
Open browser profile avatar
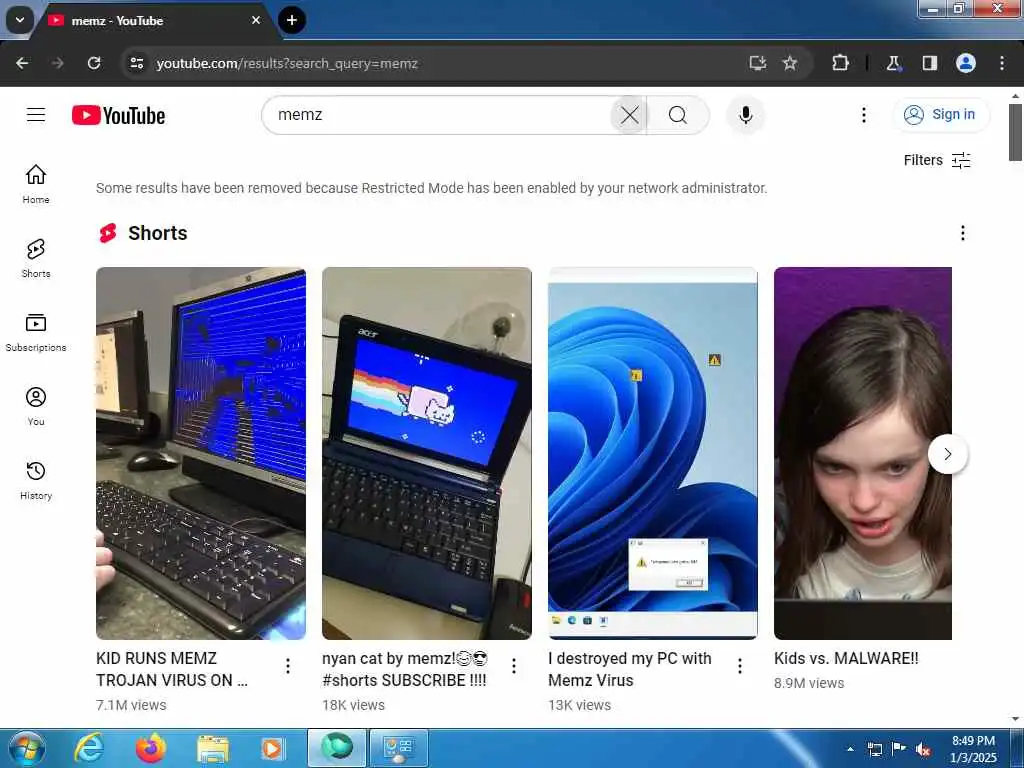(x=965, y=63)
